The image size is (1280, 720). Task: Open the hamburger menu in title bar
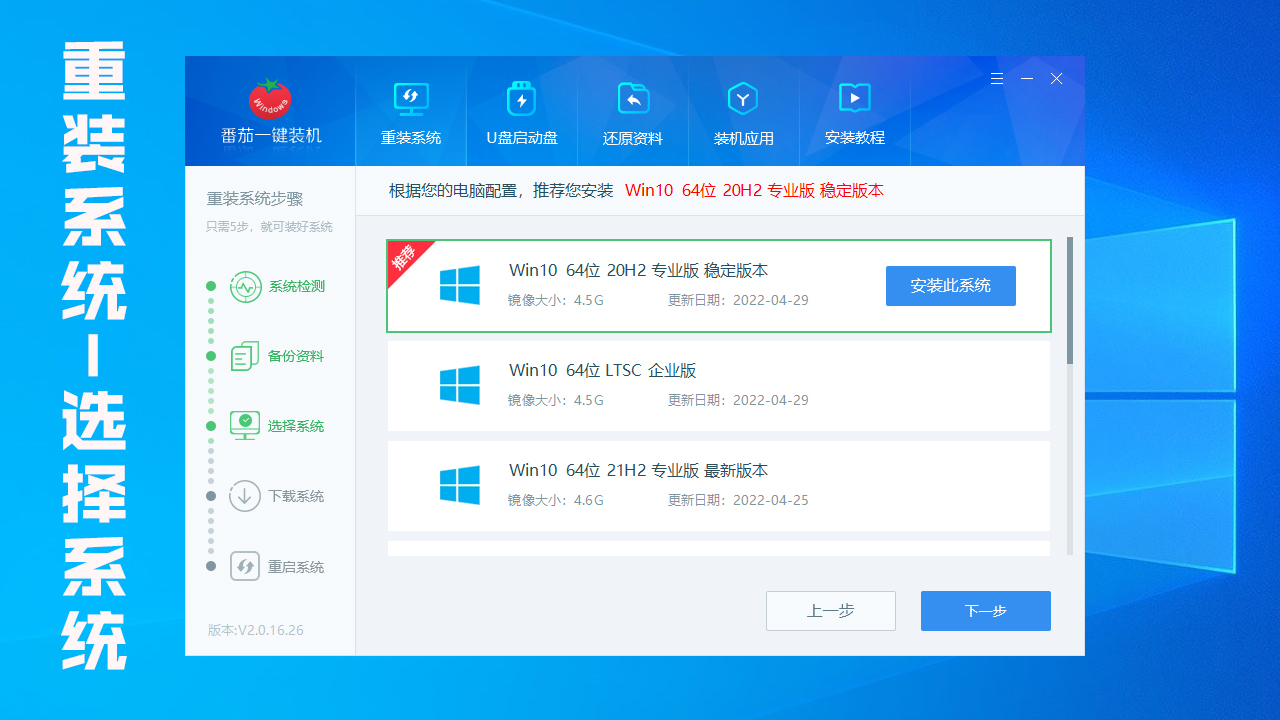pos(996,78)
